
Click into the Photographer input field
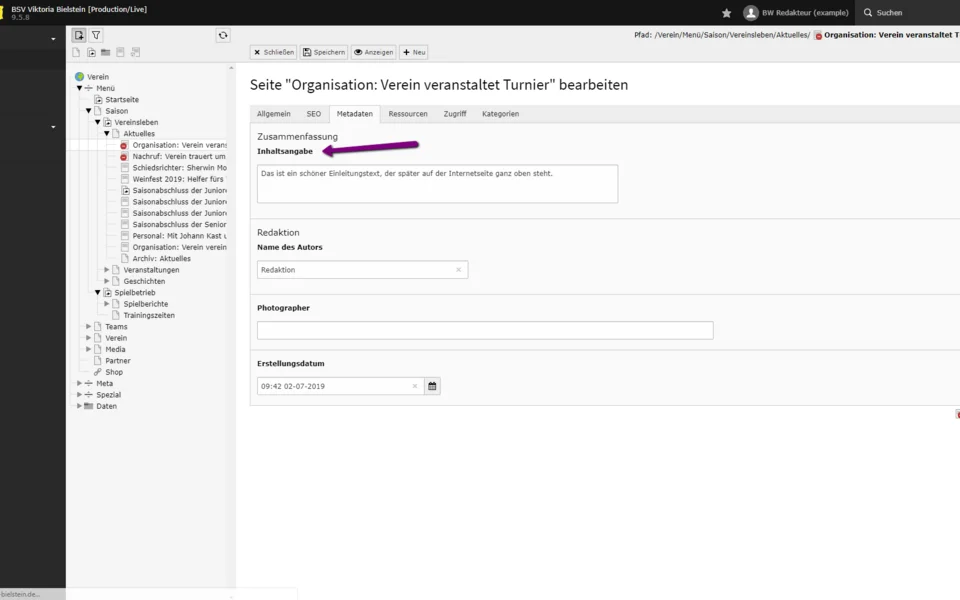[485, 330]
